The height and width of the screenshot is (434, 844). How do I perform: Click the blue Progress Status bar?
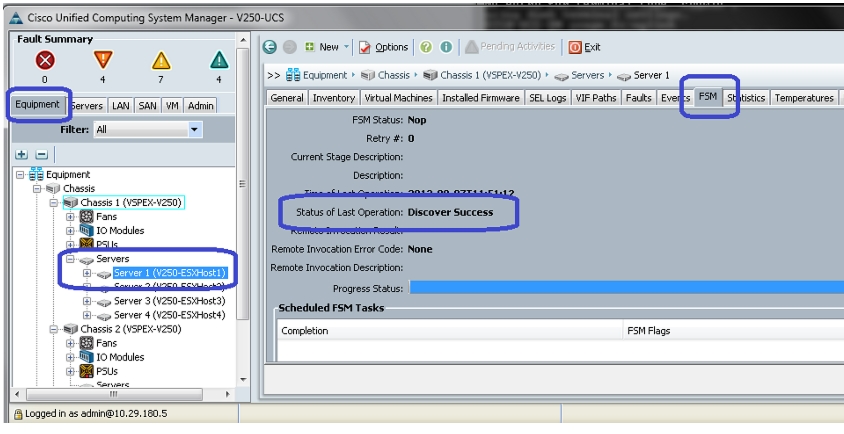626,288
